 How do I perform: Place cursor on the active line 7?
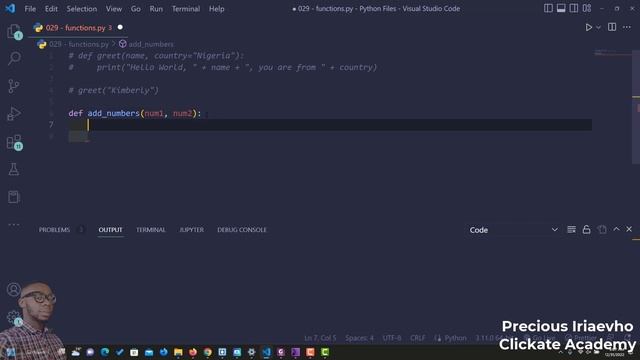click(330, 125)
